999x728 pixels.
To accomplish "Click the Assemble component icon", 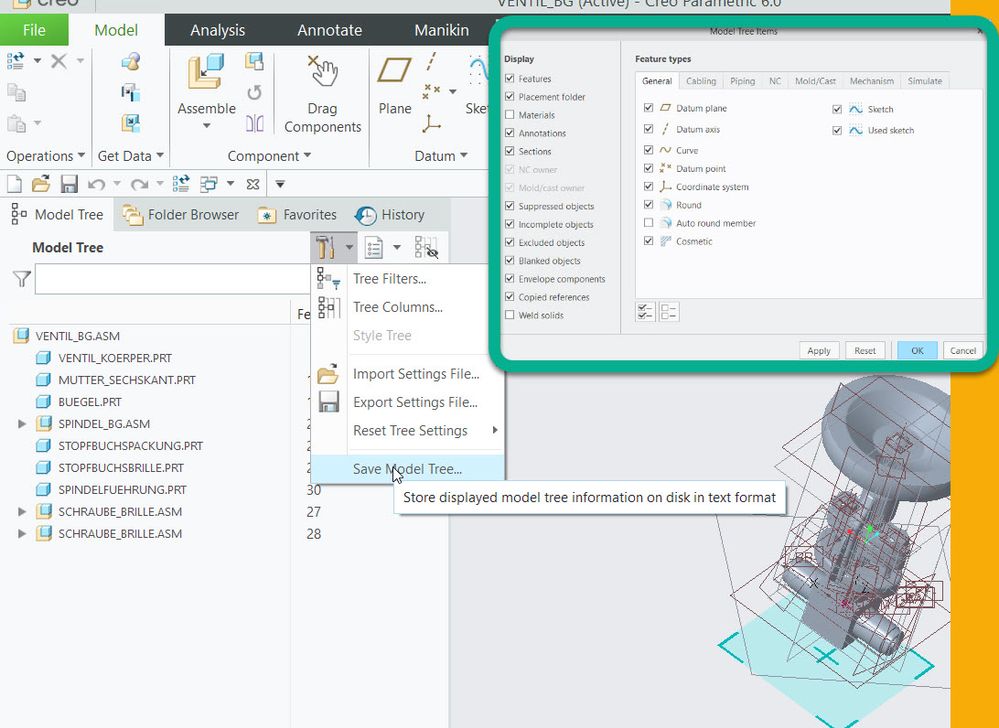I will click(x=206, y=73).
